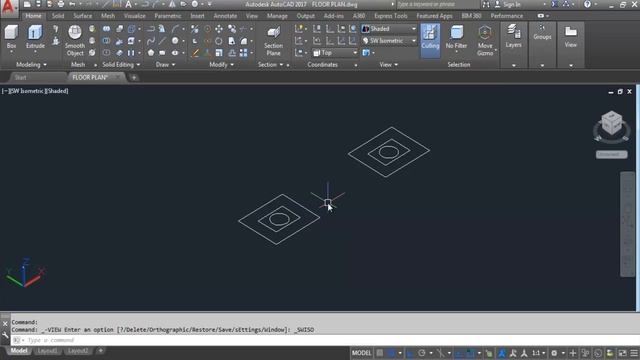Image resolution: width=640 pixels, height=360 pixels.
Task: Open the Section Plane tool
Action: [x=273, y=41]
